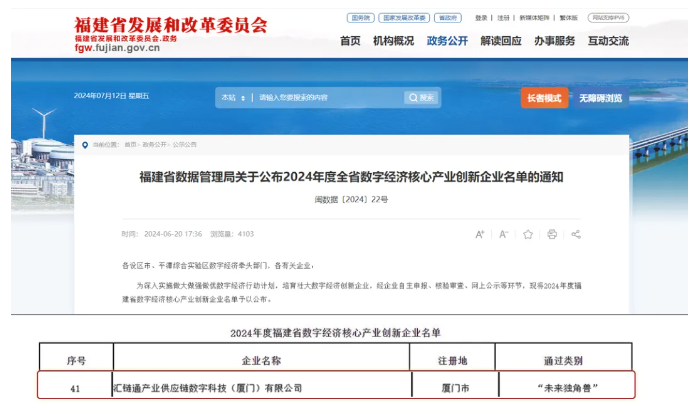Select the 政务公开 navigation tab

pyautogui.click(x=446, y=41)
